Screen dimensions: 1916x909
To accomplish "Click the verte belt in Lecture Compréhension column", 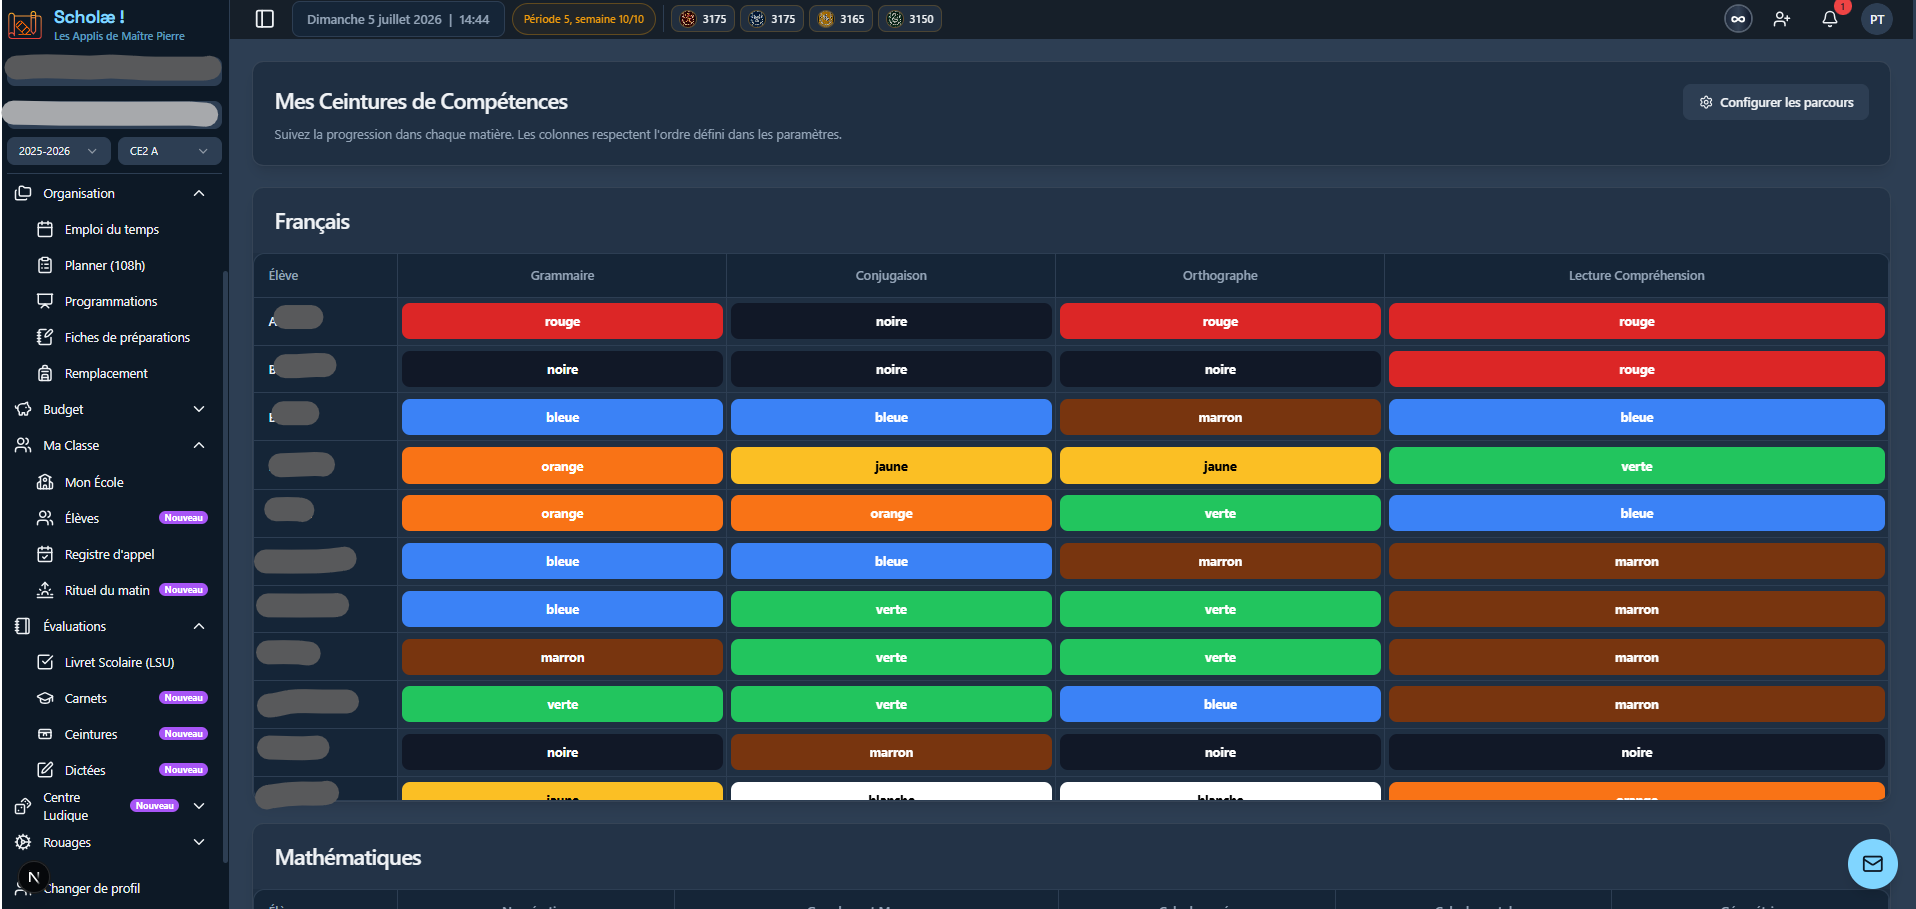I will coord(1636,466).
